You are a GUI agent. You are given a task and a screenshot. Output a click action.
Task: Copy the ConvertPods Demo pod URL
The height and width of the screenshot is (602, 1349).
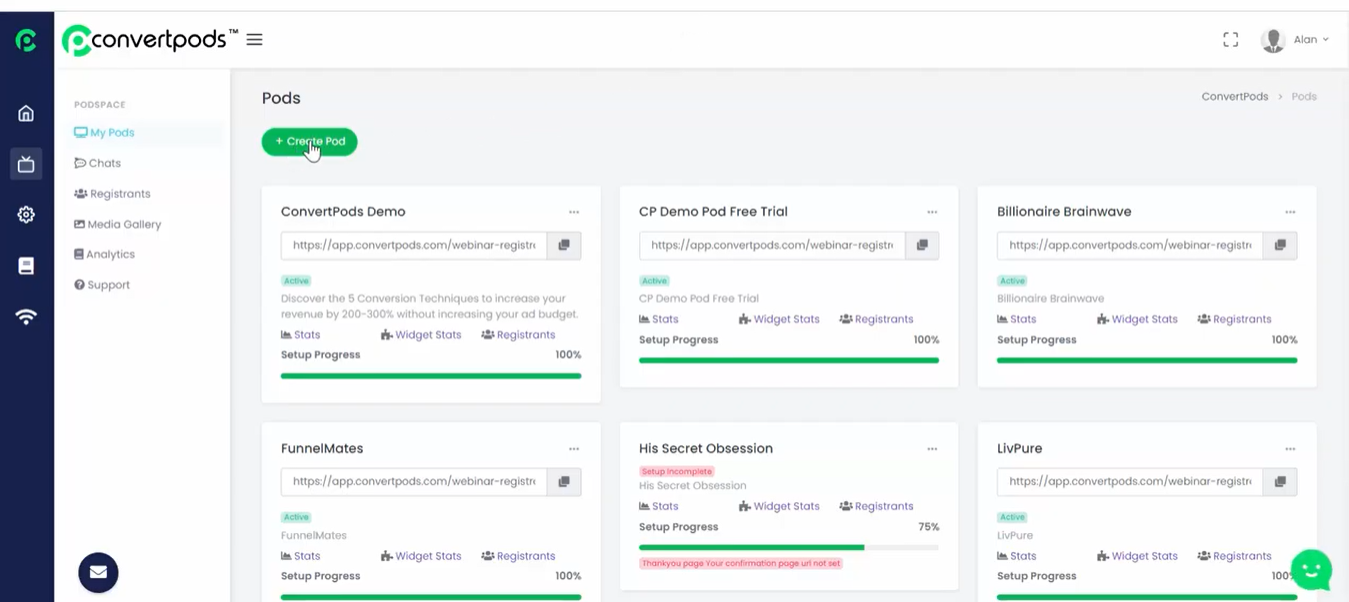(564, 245)
